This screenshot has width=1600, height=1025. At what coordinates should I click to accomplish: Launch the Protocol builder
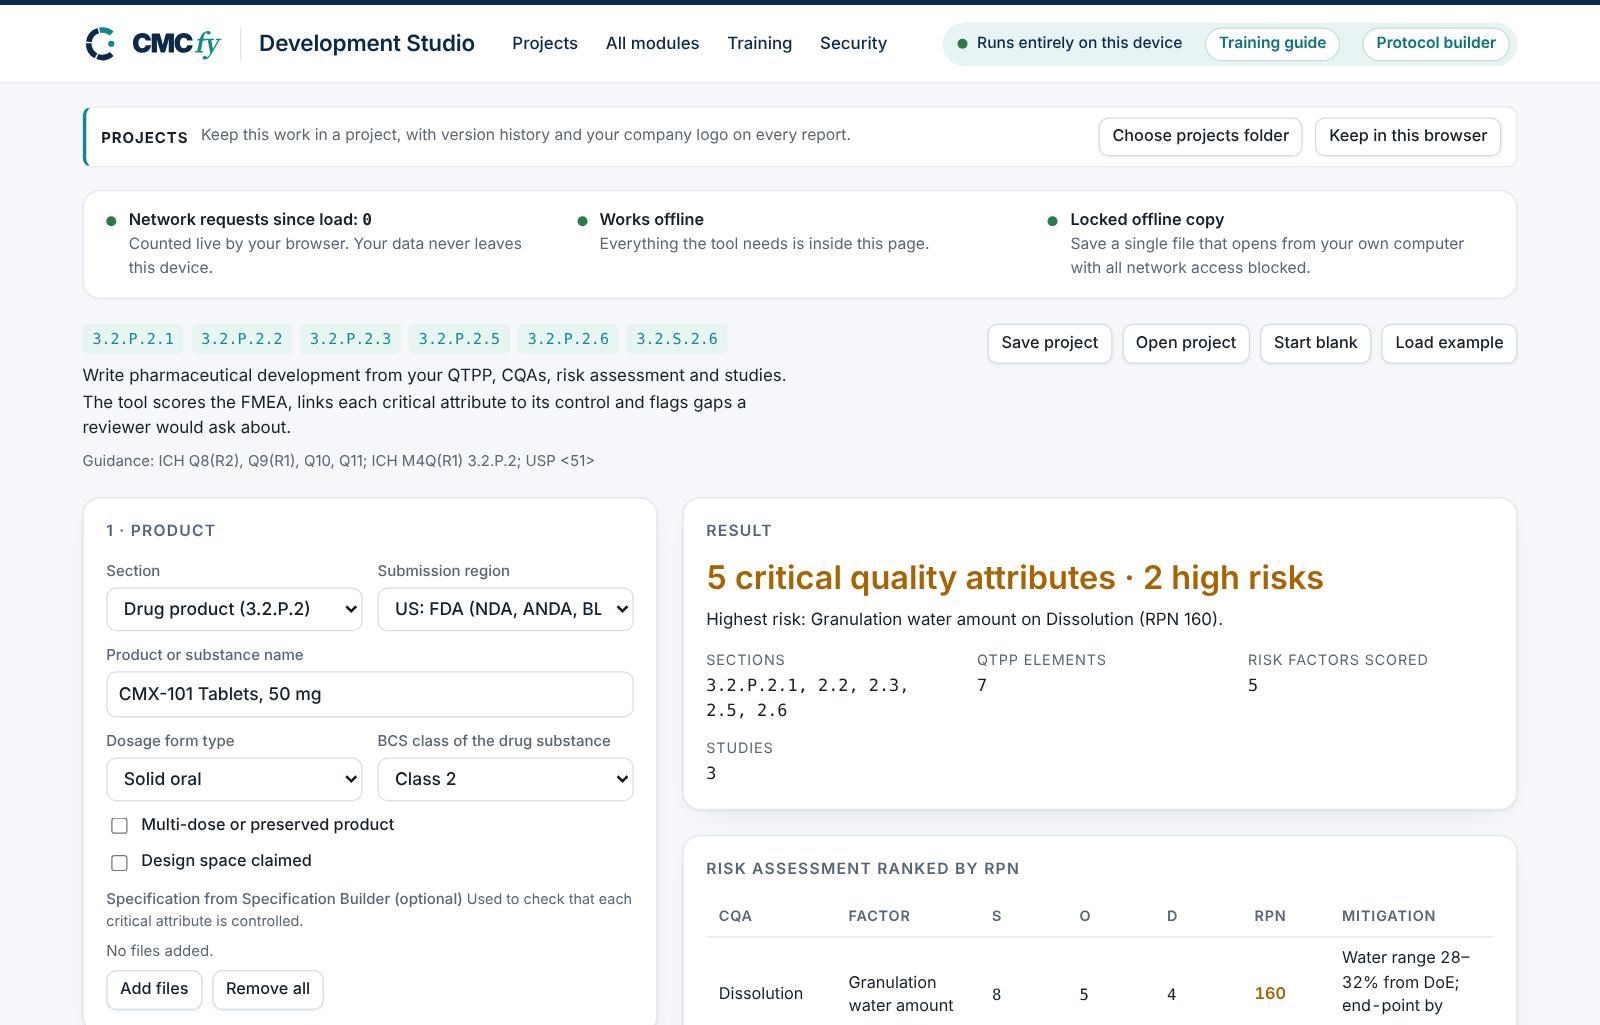[x=1436, y=43]
